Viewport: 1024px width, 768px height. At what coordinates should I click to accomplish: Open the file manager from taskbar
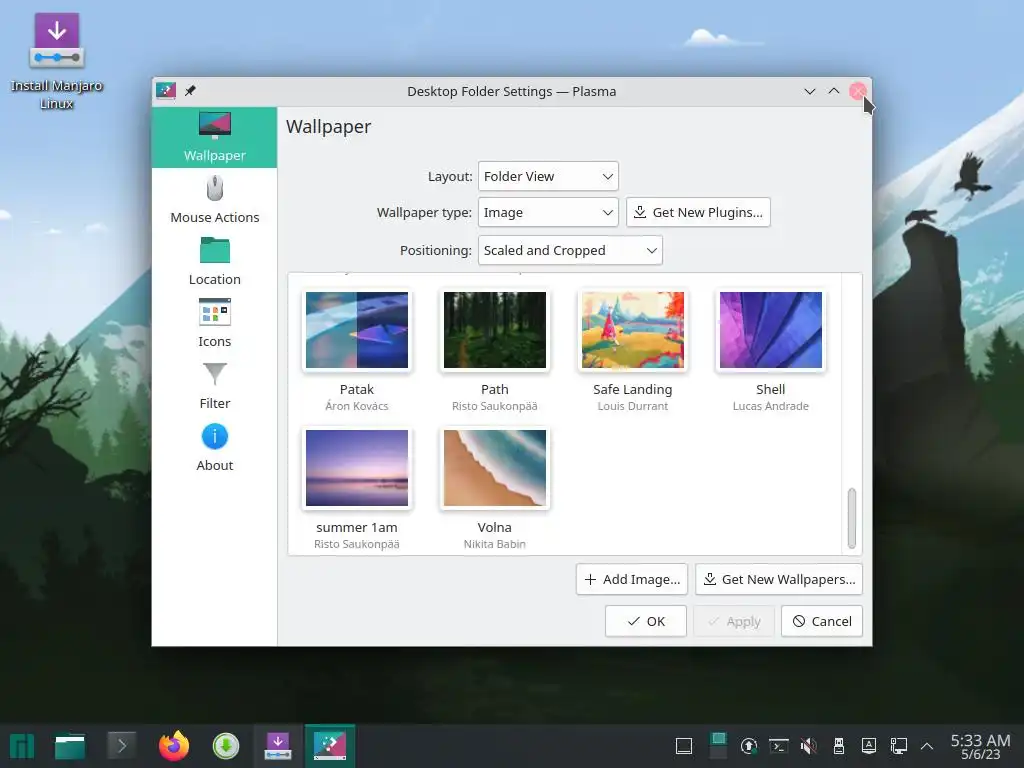pyautogui.click(x=70, y=746)
